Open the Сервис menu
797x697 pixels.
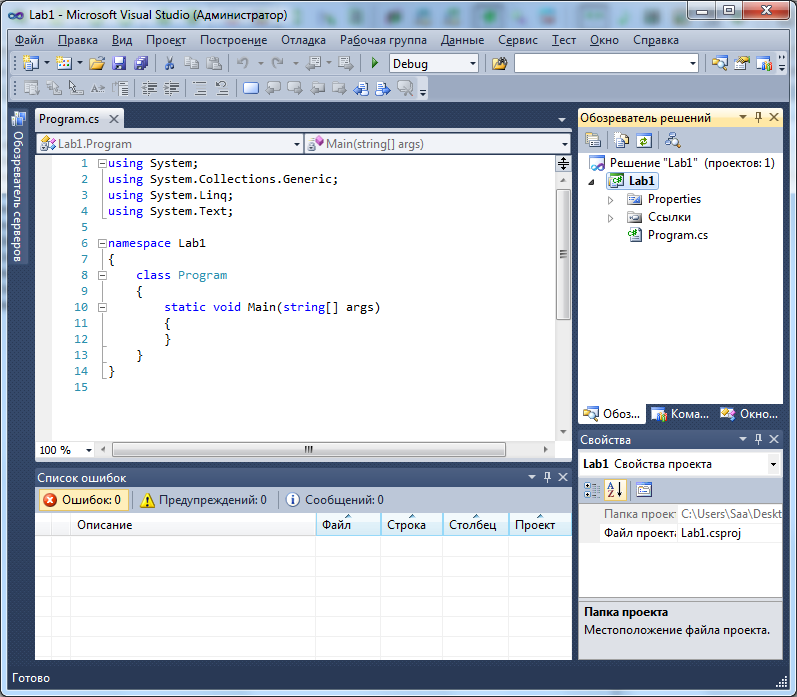tap(518, 40)
